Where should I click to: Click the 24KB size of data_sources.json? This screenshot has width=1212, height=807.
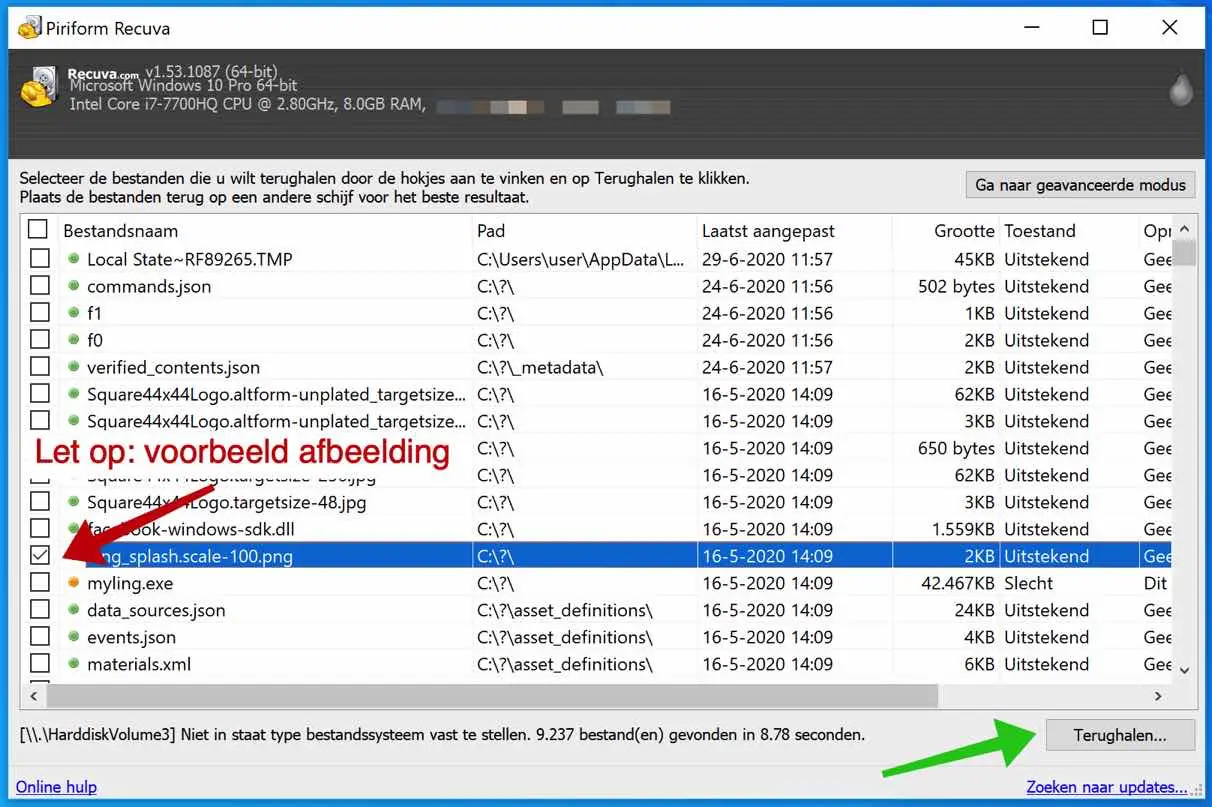click(x=975, y=610)
